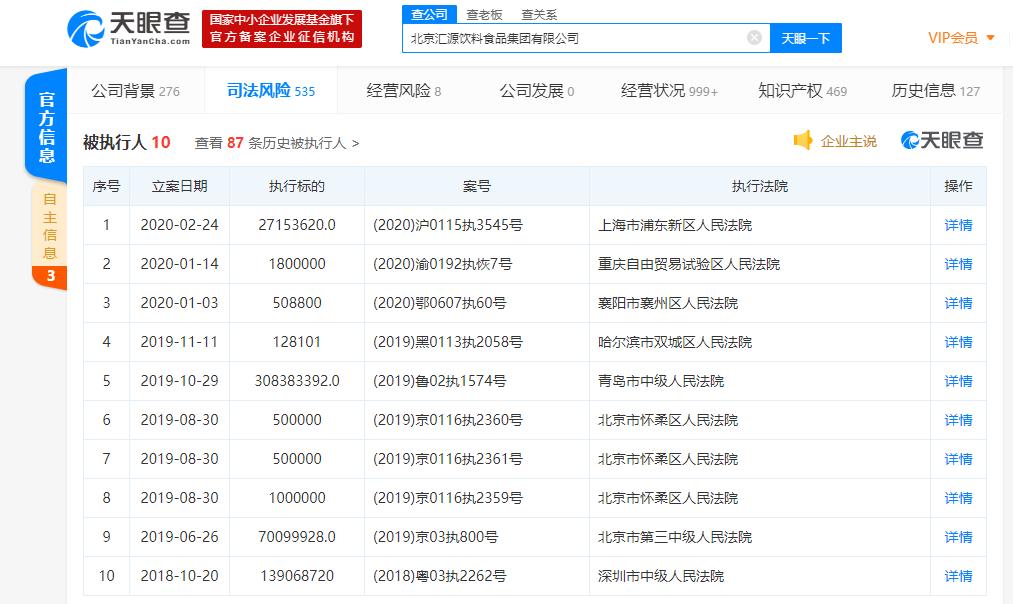Open the 公司背景 276 tab
Screen dimensions: 1013x604
pyautogui.click(x=136, y=90)
